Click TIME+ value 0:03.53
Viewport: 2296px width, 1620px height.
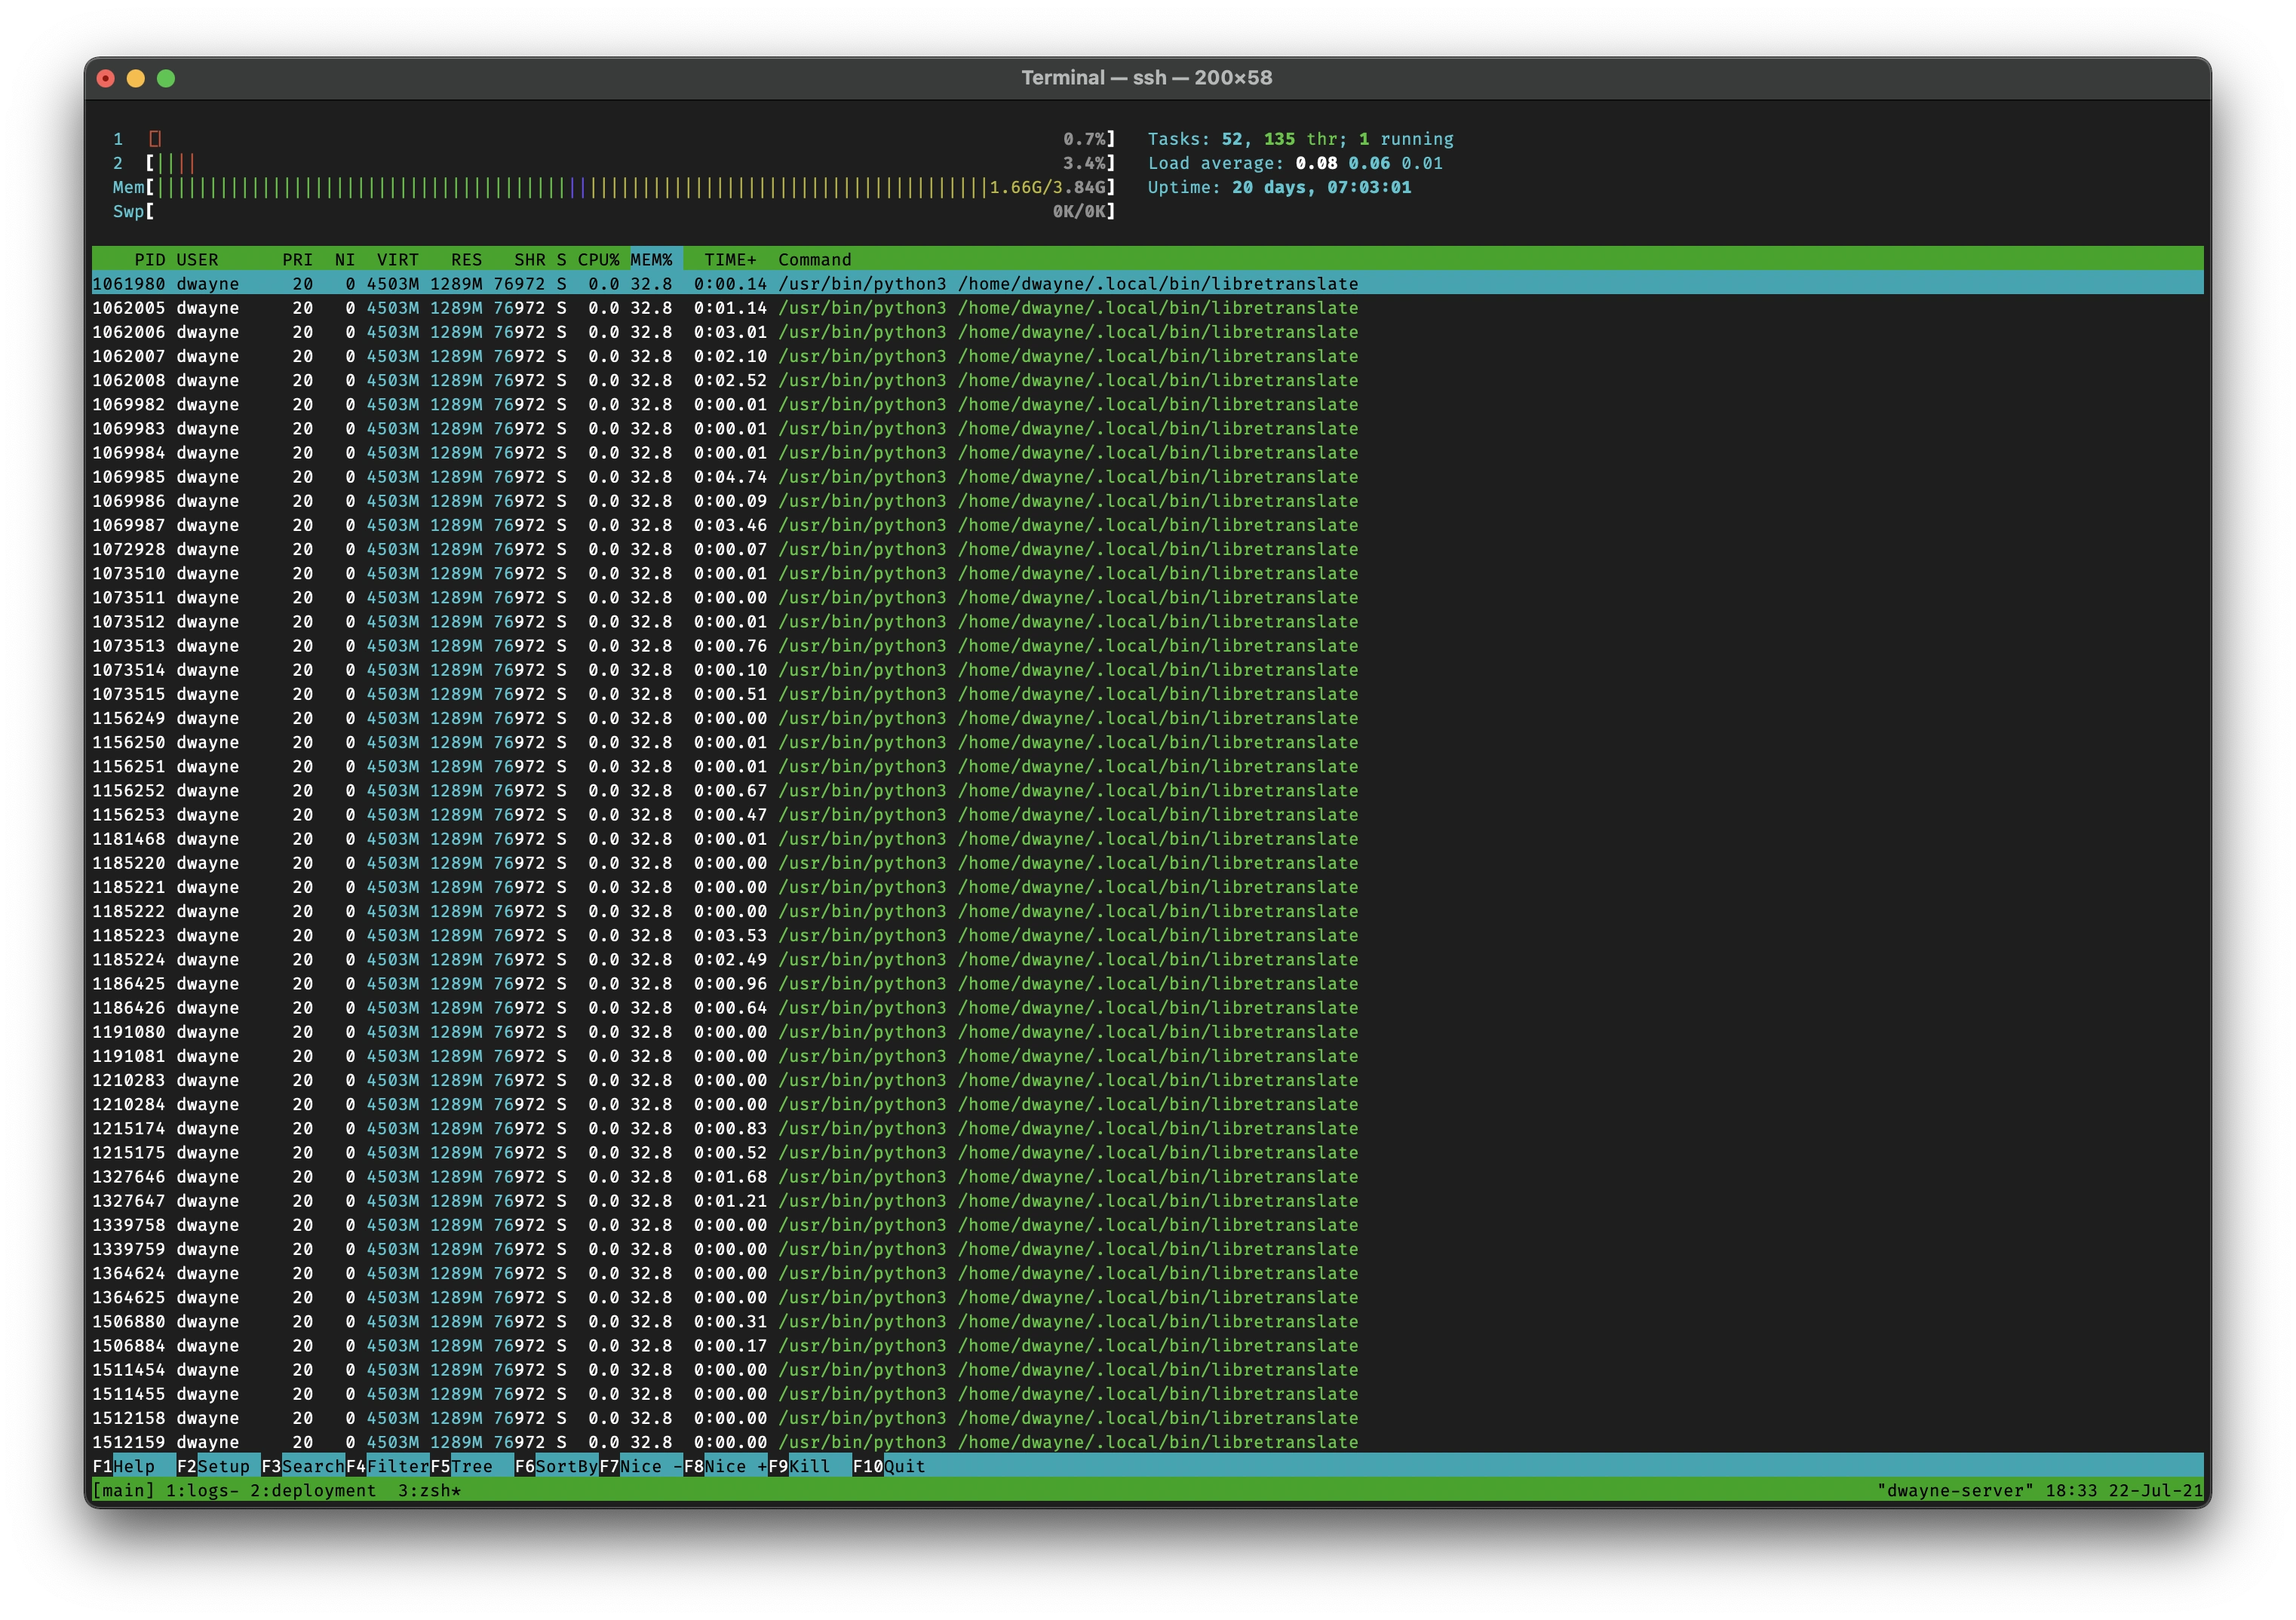pos(730,935)
